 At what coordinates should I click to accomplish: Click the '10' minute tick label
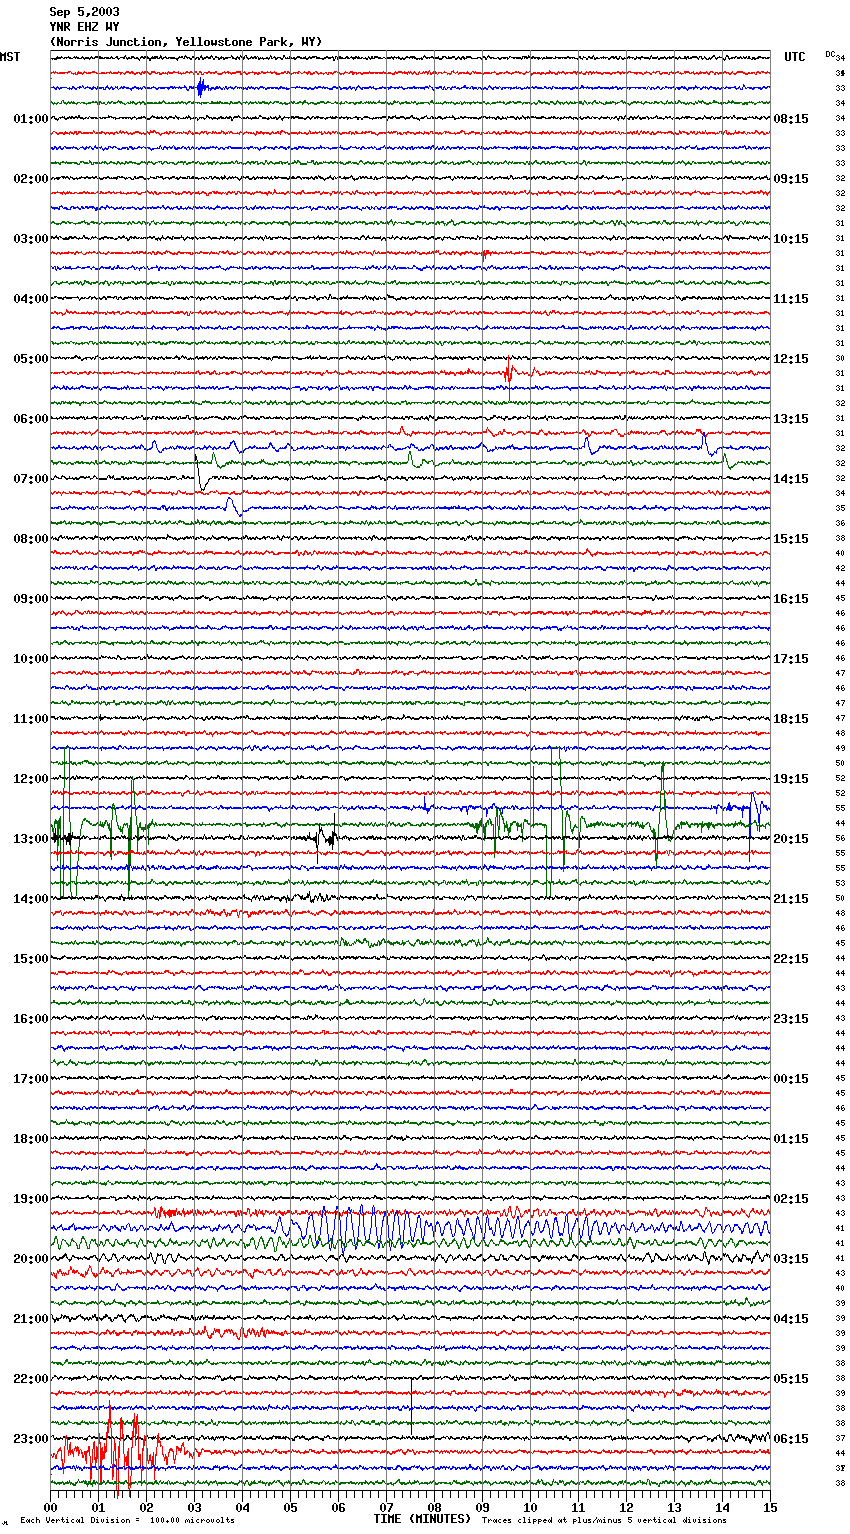[x=530, y=1507]
